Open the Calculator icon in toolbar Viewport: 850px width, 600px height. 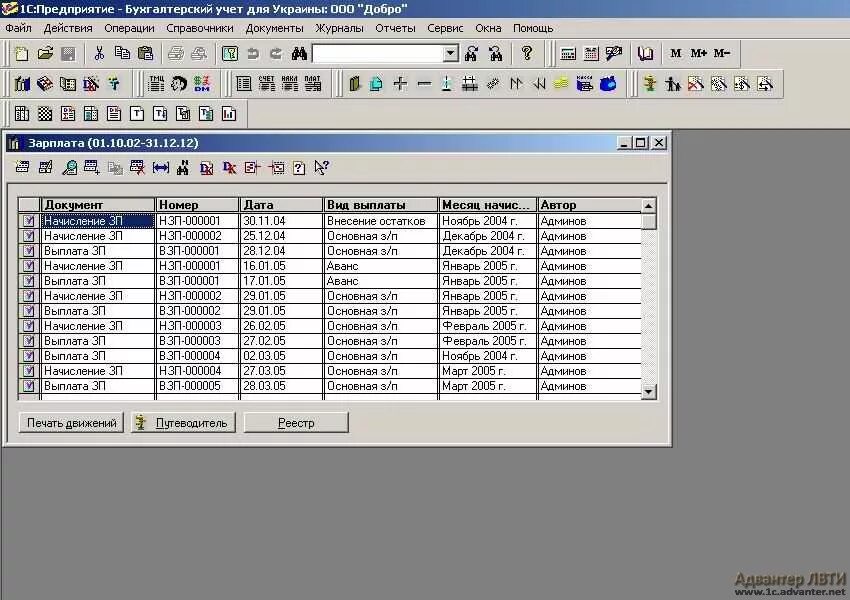click(x=568, y=54)
